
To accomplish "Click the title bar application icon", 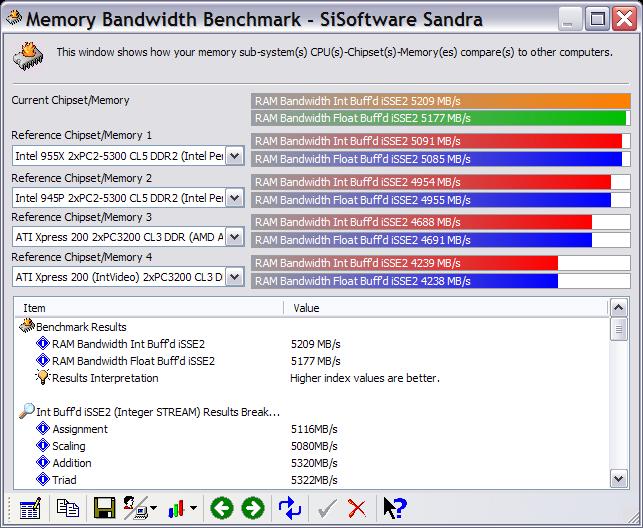I will 14,18.
